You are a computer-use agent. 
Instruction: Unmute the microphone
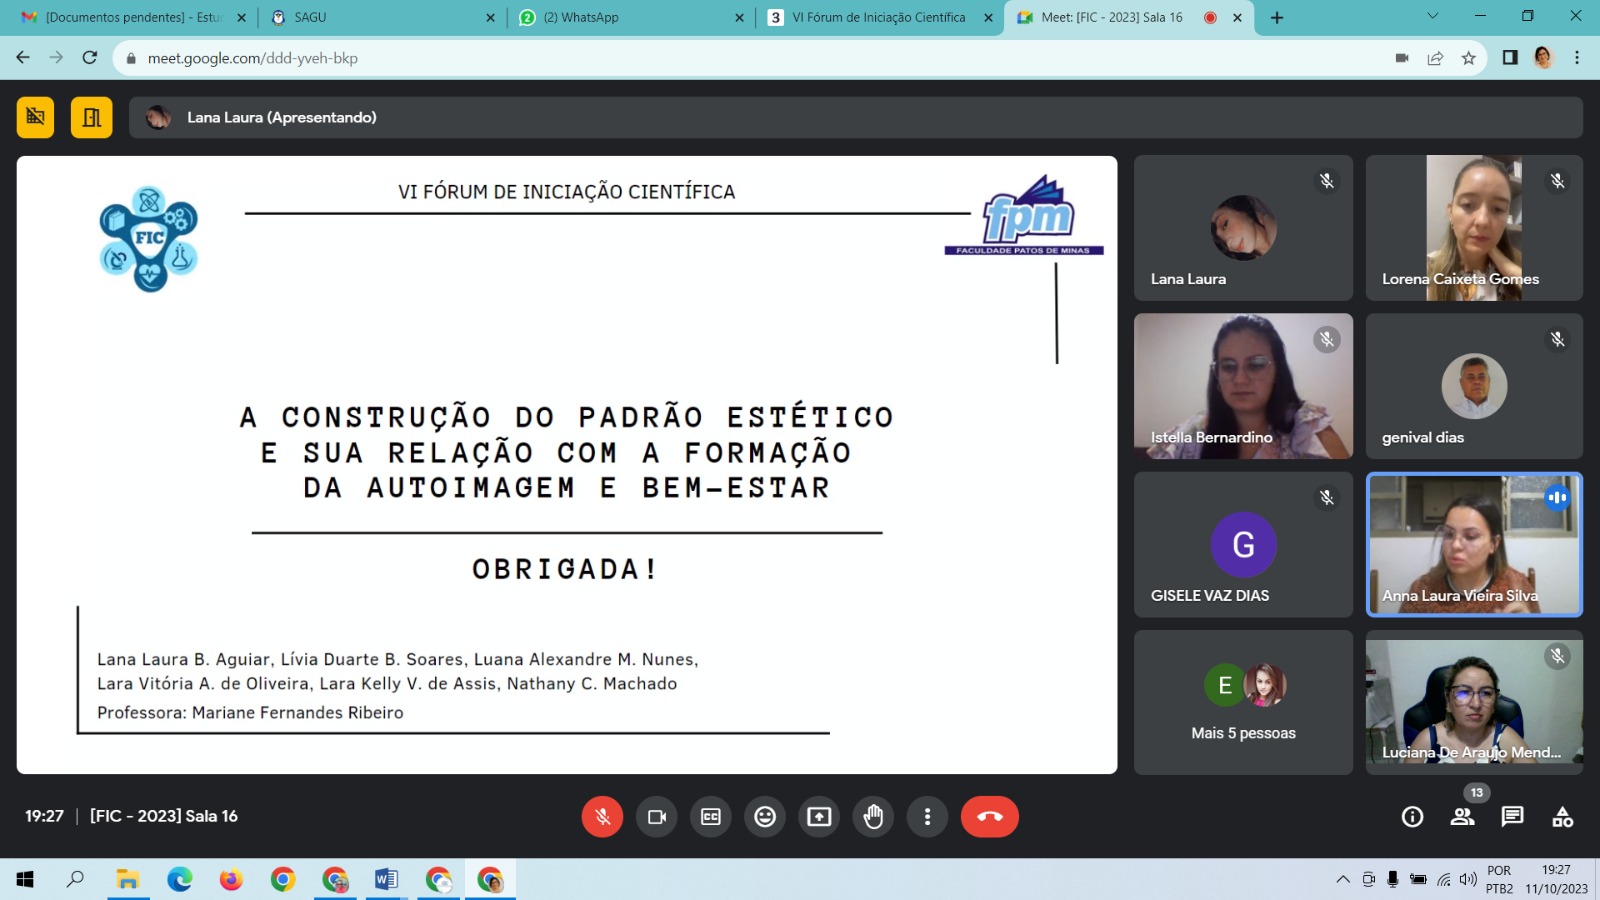[x=602, y=817]
